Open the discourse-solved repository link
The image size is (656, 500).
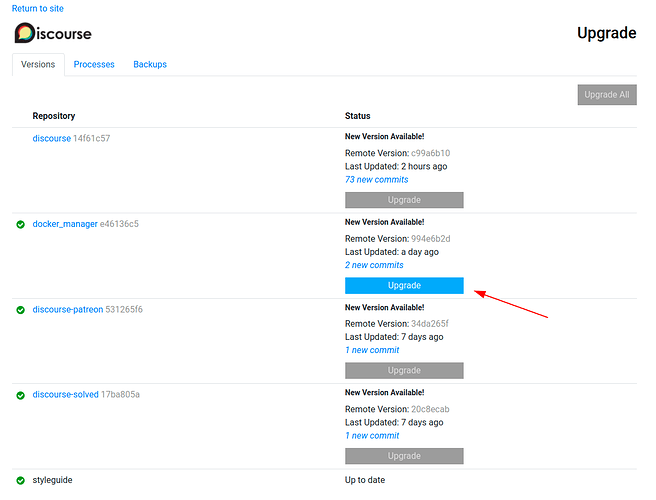click(65, 395)
